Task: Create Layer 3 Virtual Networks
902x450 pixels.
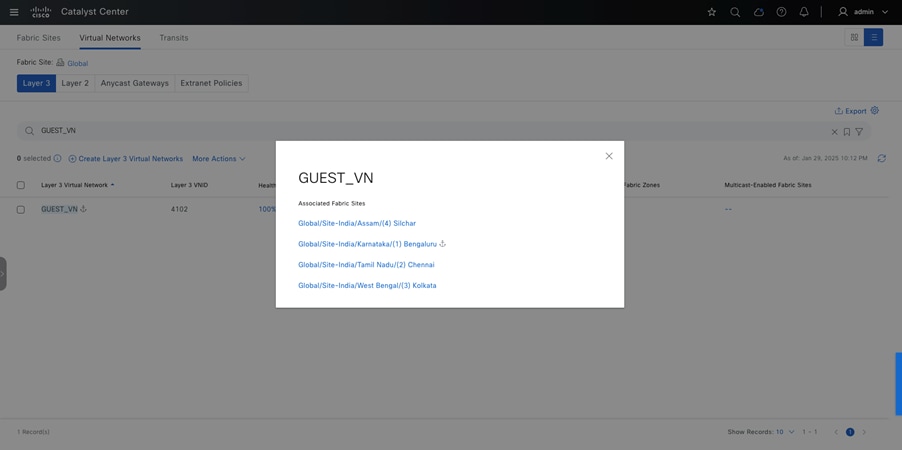Action: coord(126,159)
